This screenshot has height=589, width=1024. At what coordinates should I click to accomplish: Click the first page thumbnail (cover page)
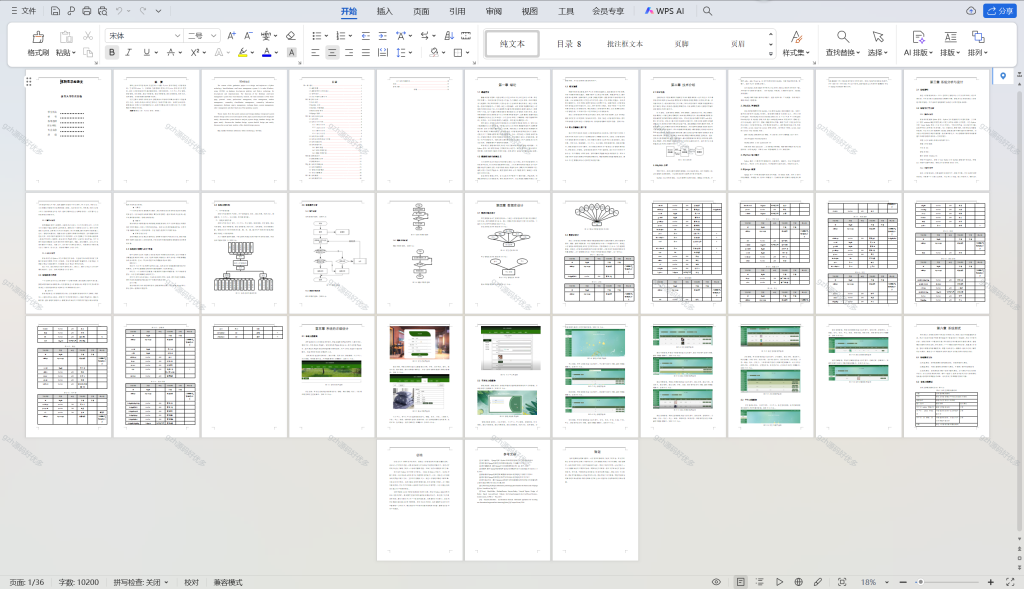[x=68, y=130]
